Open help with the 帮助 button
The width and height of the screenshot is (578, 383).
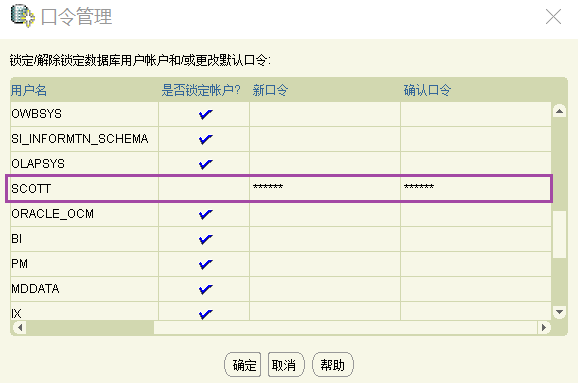333,365
